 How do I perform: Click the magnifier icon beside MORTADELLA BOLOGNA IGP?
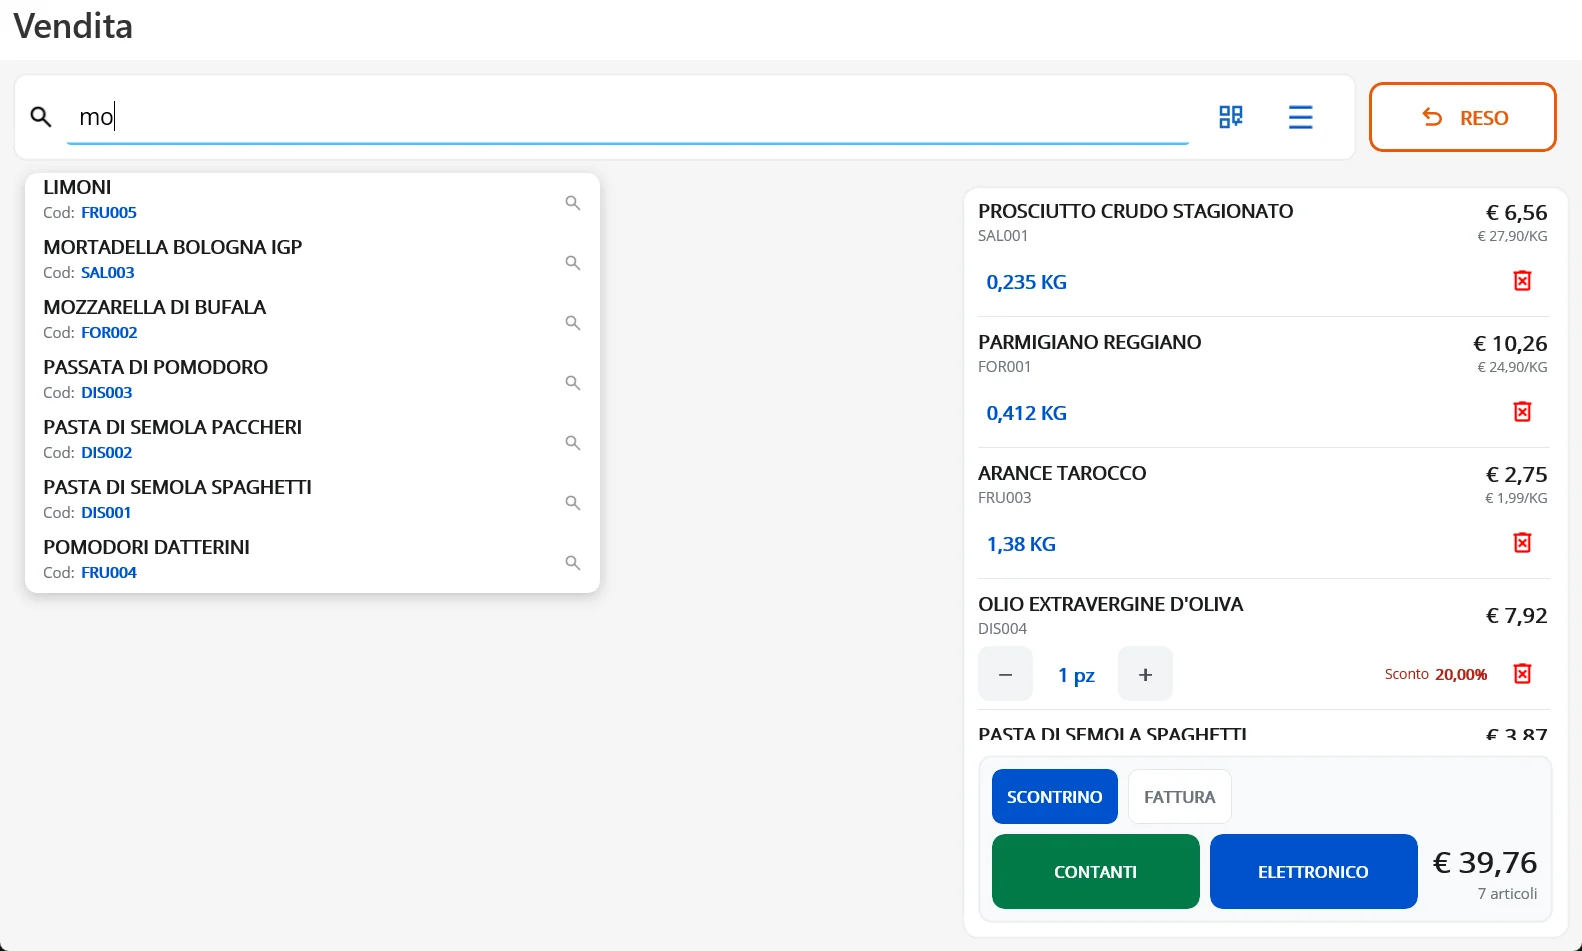(x=573, y=263)
